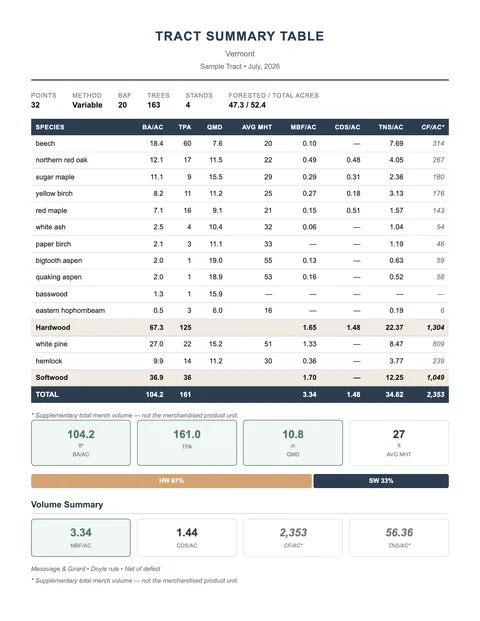The width and height of the screenshot is (480, 621).
Task: Click TOTAL CF/AC value '2,353' in table
Action: click(435, 394)
